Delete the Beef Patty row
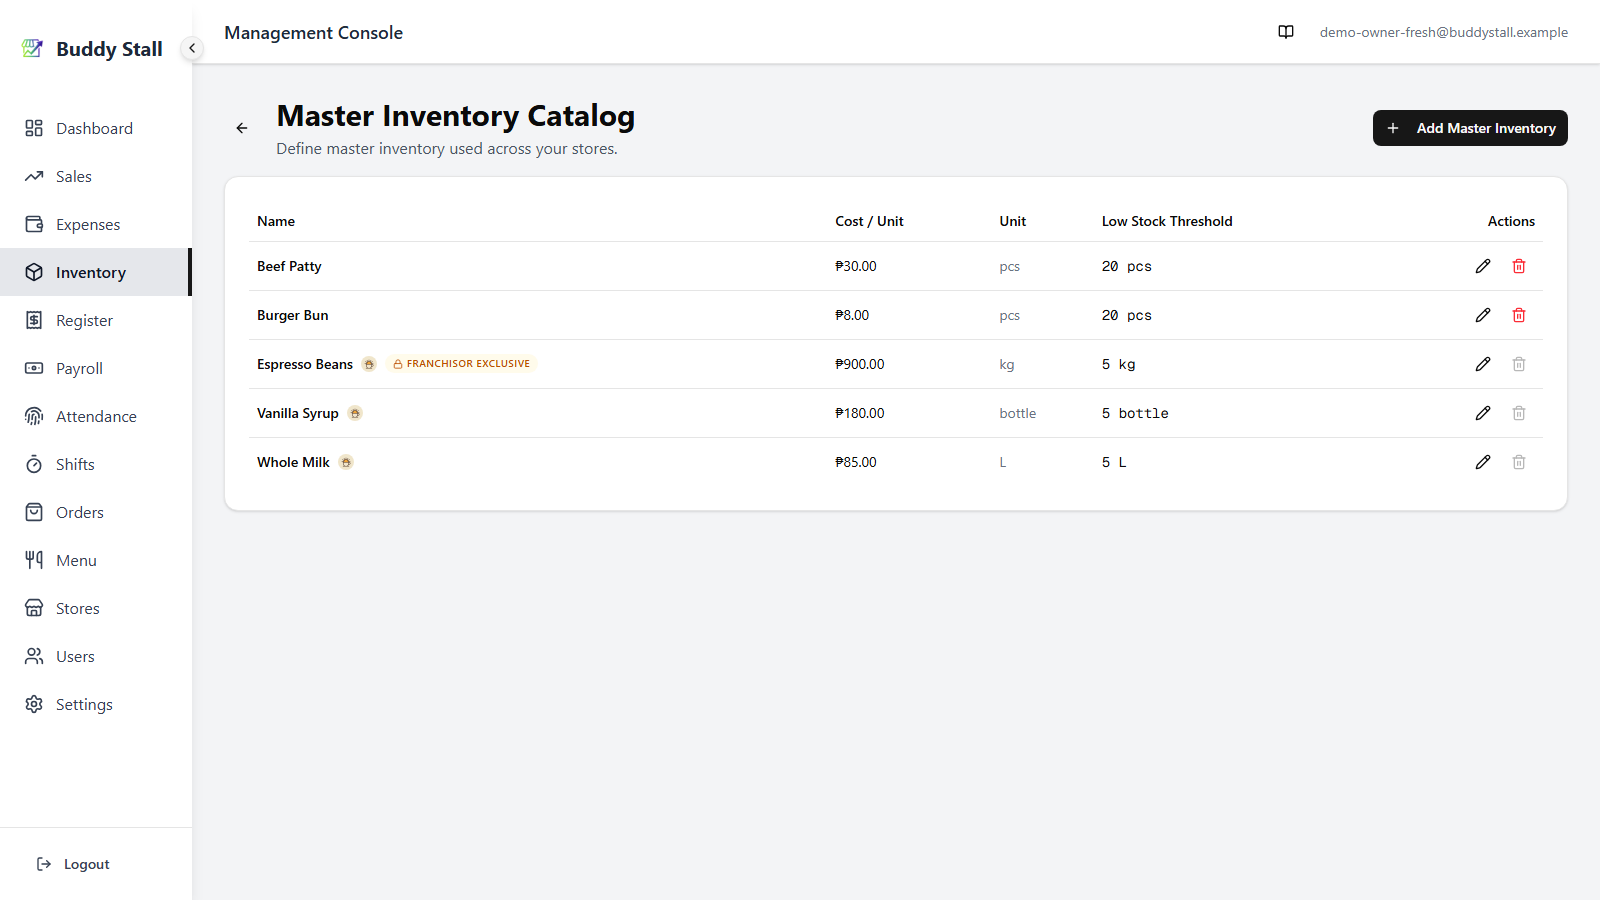Image resolution: width=1600 pixels, height=900 pixels. [1519, 266]
